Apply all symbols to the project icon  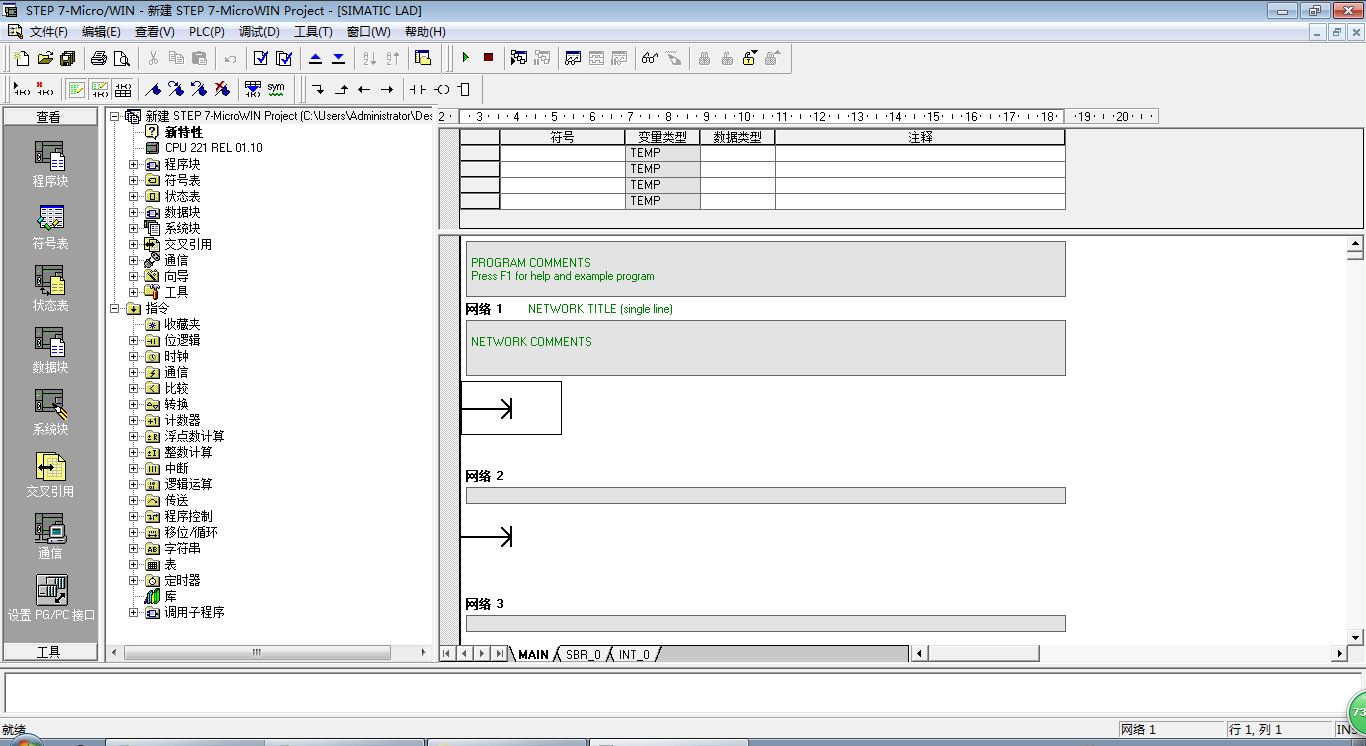tap(253, 89)
